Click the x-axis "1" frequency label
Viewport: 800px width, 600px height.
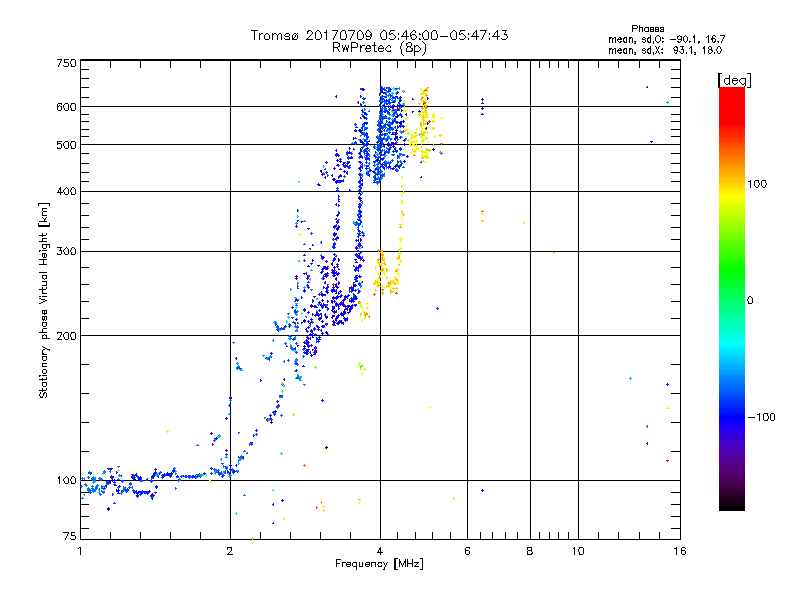pos(80,551)
